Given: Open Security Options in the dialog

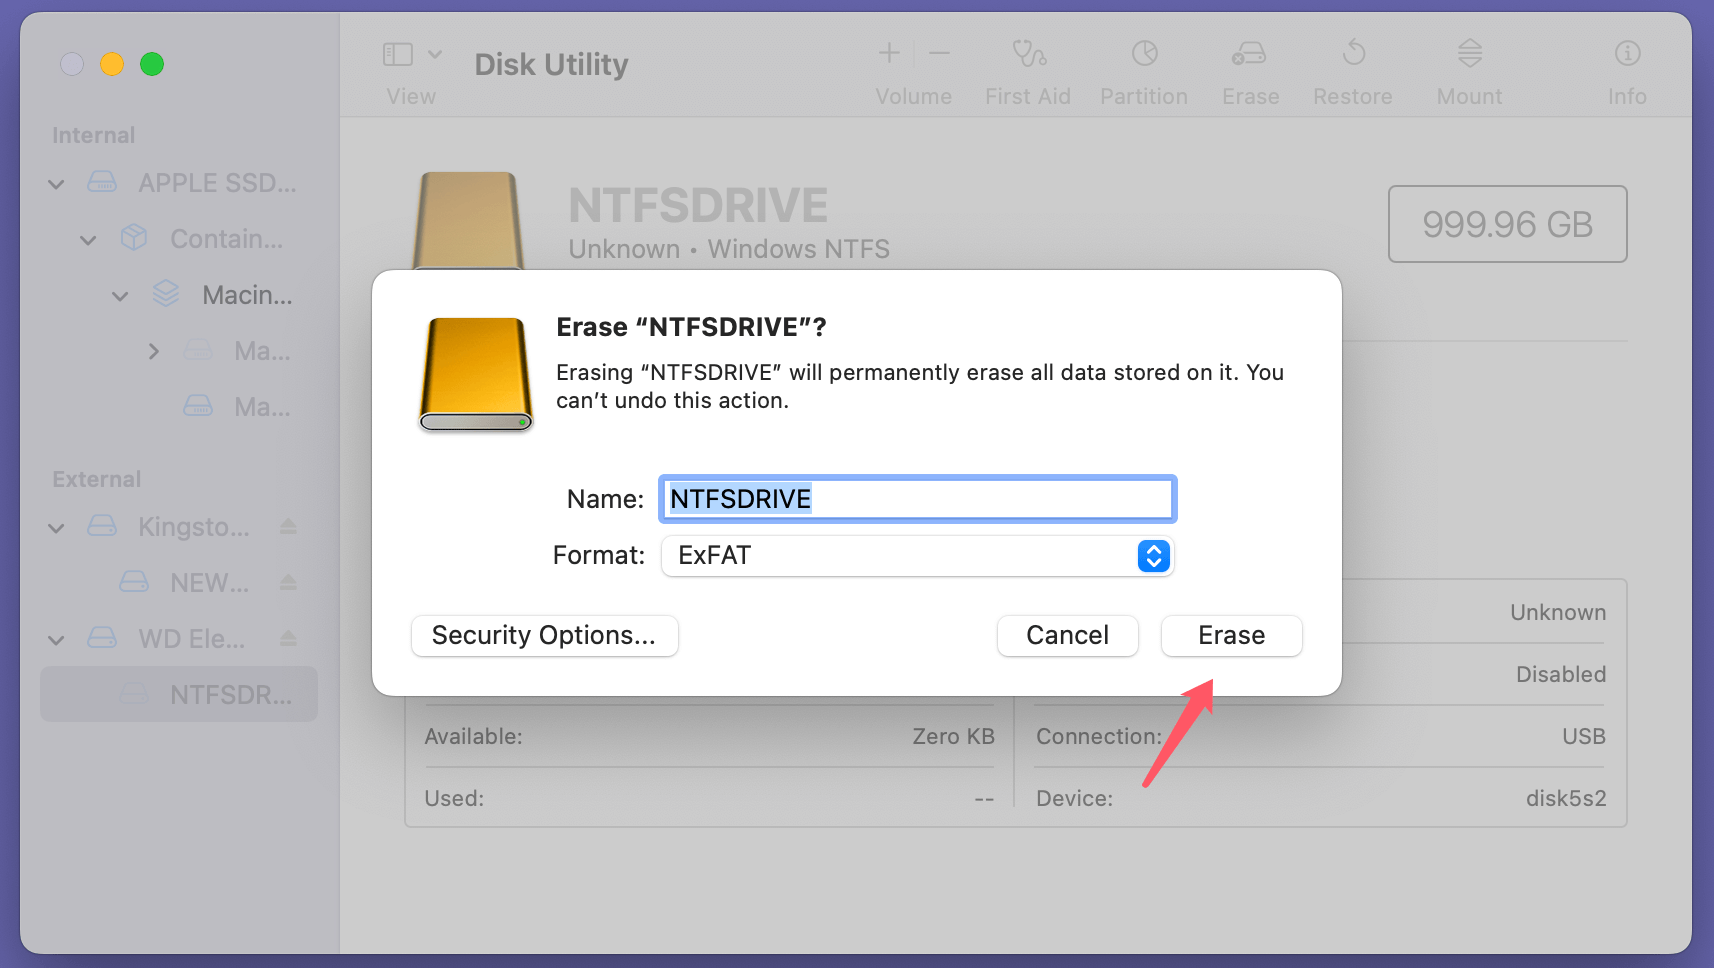Looking at the screenshot, I should [x=544, y=635].
